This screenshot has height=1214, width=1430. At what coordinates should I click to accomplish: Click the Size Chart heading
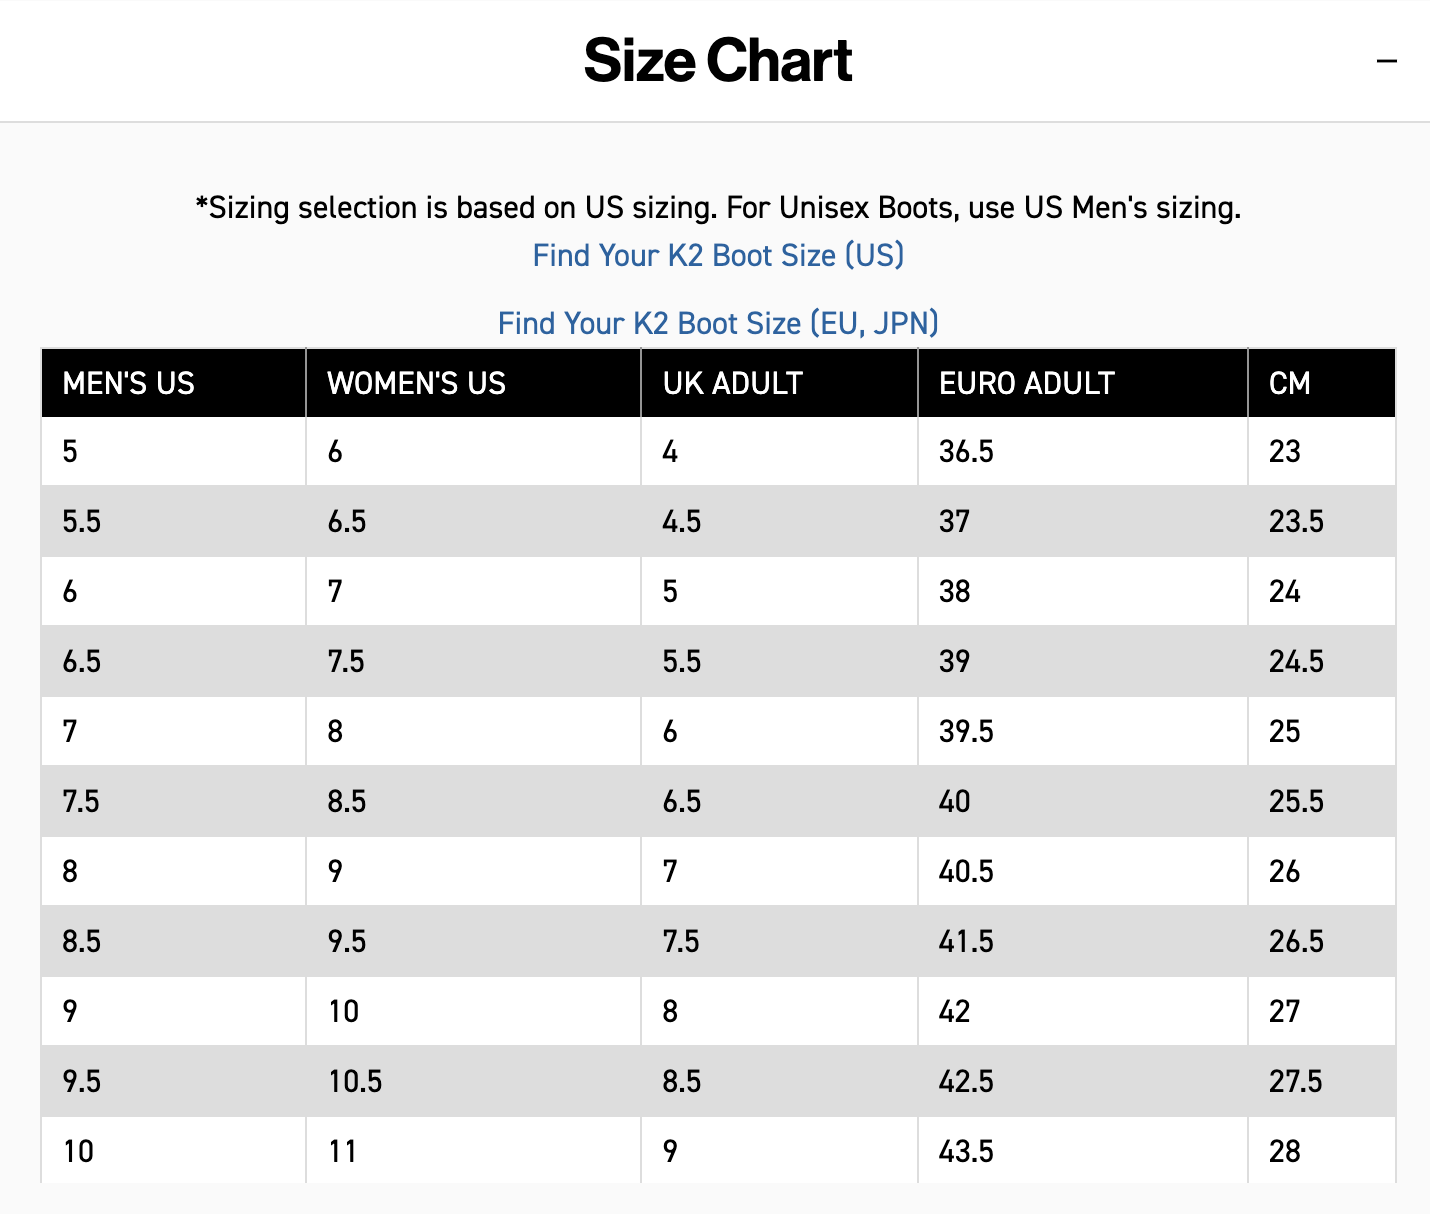(x=717, y=61)
